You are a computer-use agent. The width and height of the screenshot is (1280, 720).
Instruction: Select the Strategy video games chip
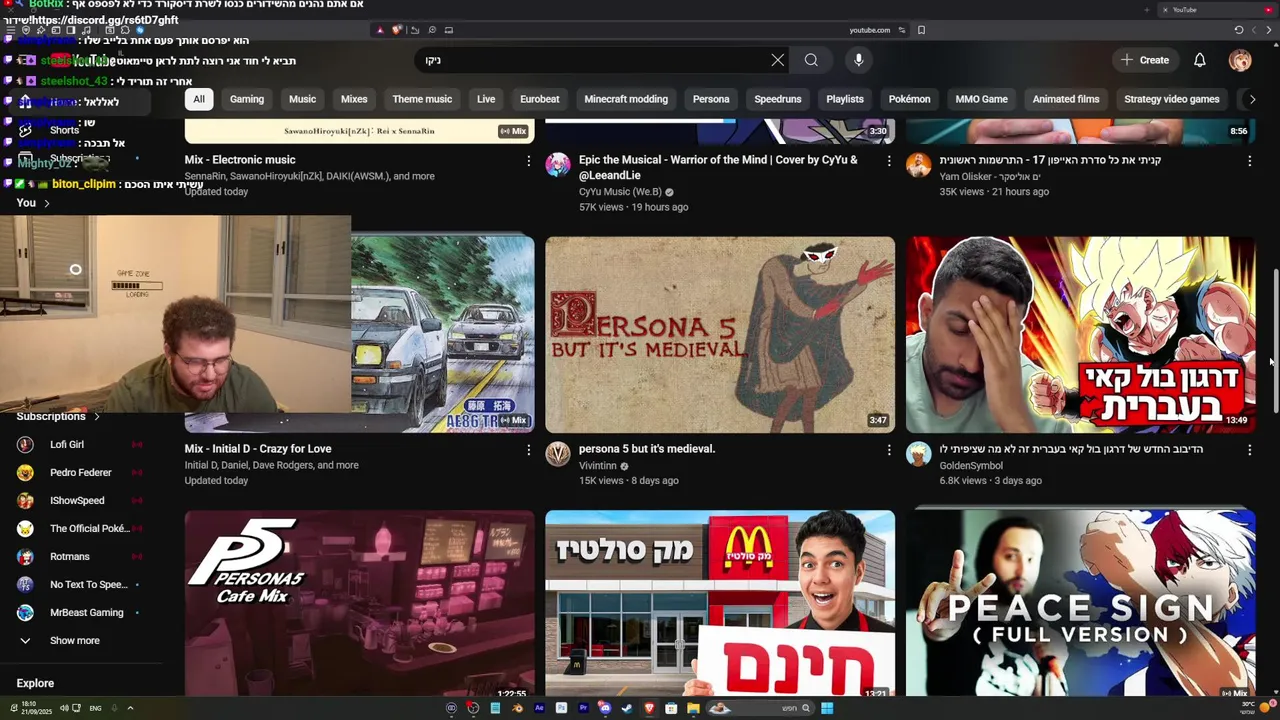[x=1172, y=99]
